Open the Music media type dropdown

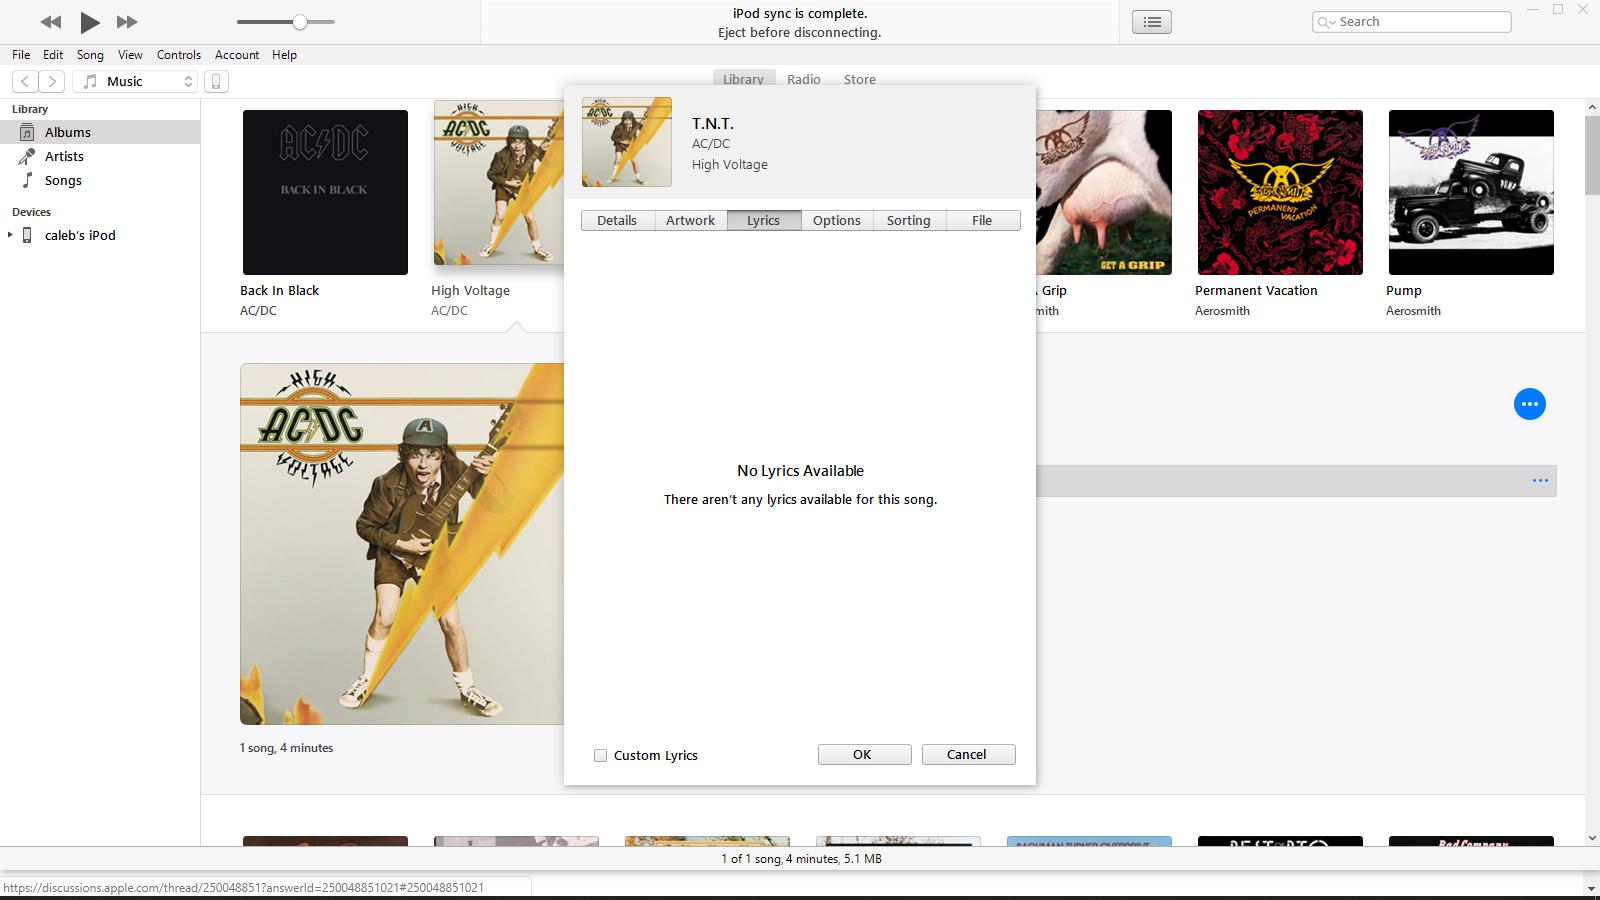136,81
